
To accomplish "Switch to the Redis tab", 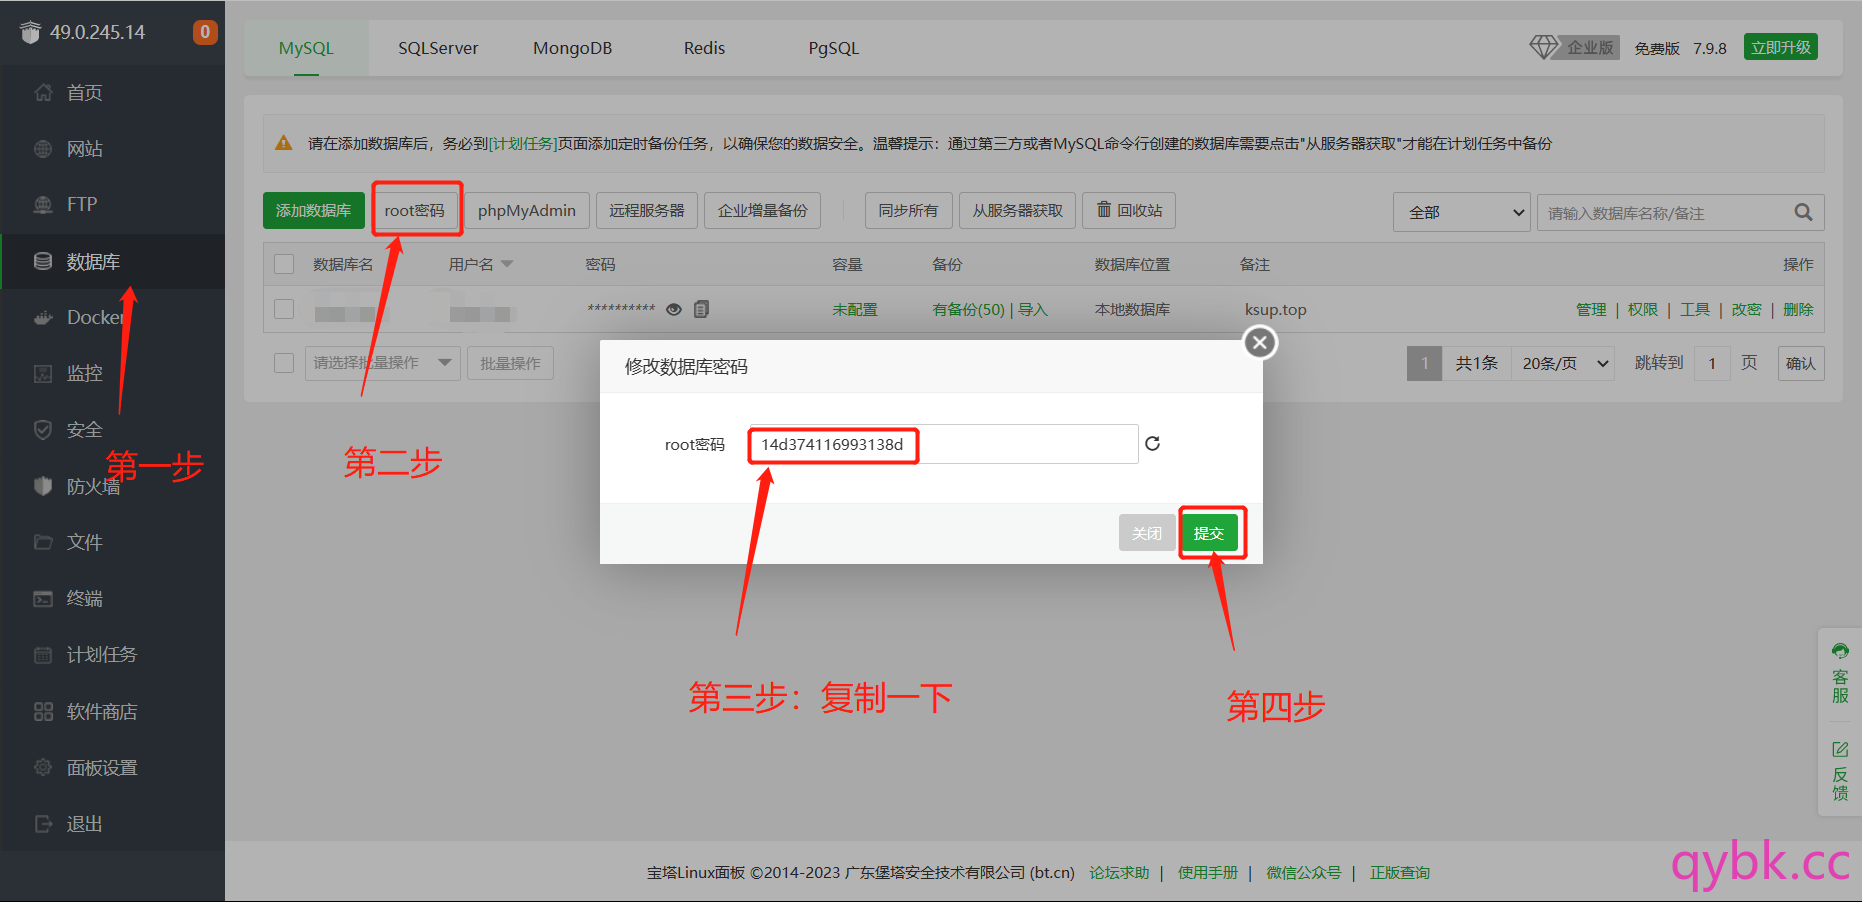I will click(x=704, y=48).
